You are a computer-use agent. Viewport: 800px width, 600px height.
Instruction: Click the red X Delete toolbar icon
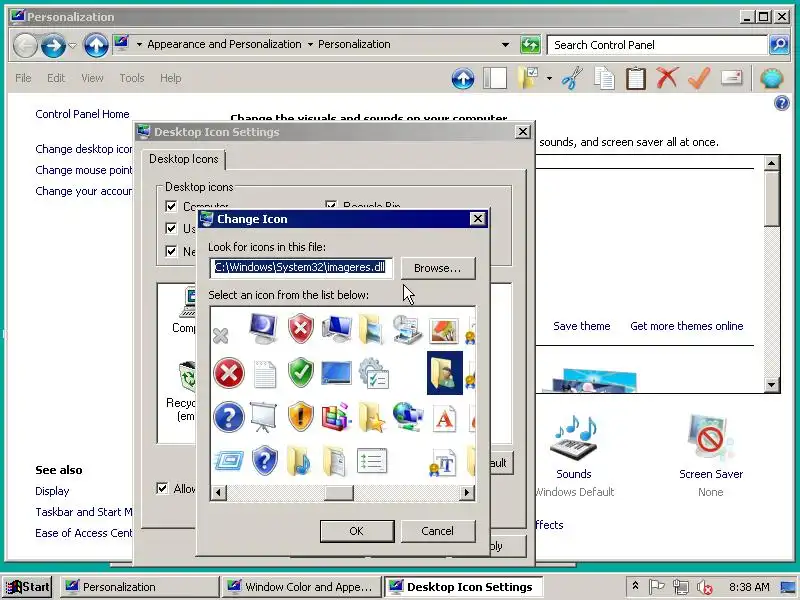[x=667, y=78]
